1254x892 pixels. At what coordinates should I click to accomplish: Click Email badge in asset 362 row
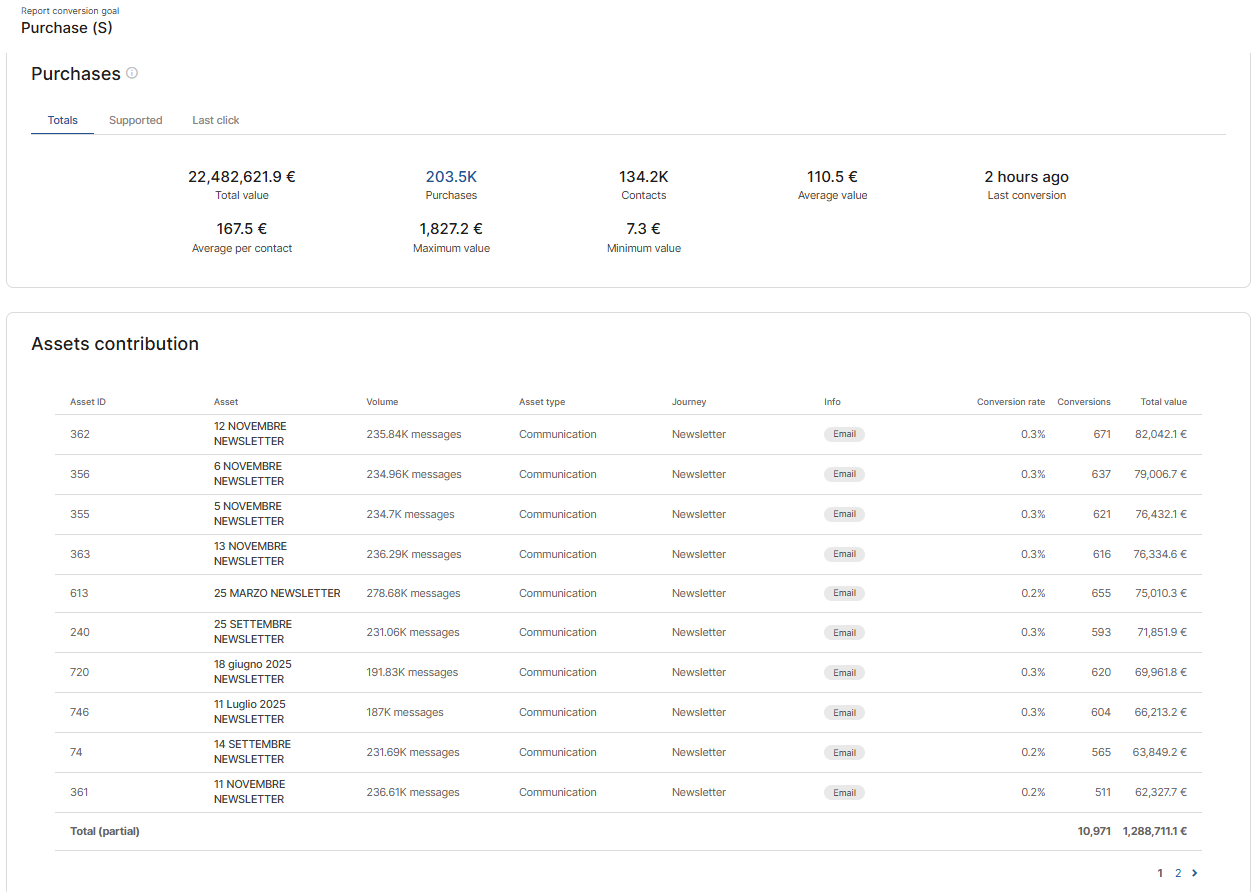point(844,434)
